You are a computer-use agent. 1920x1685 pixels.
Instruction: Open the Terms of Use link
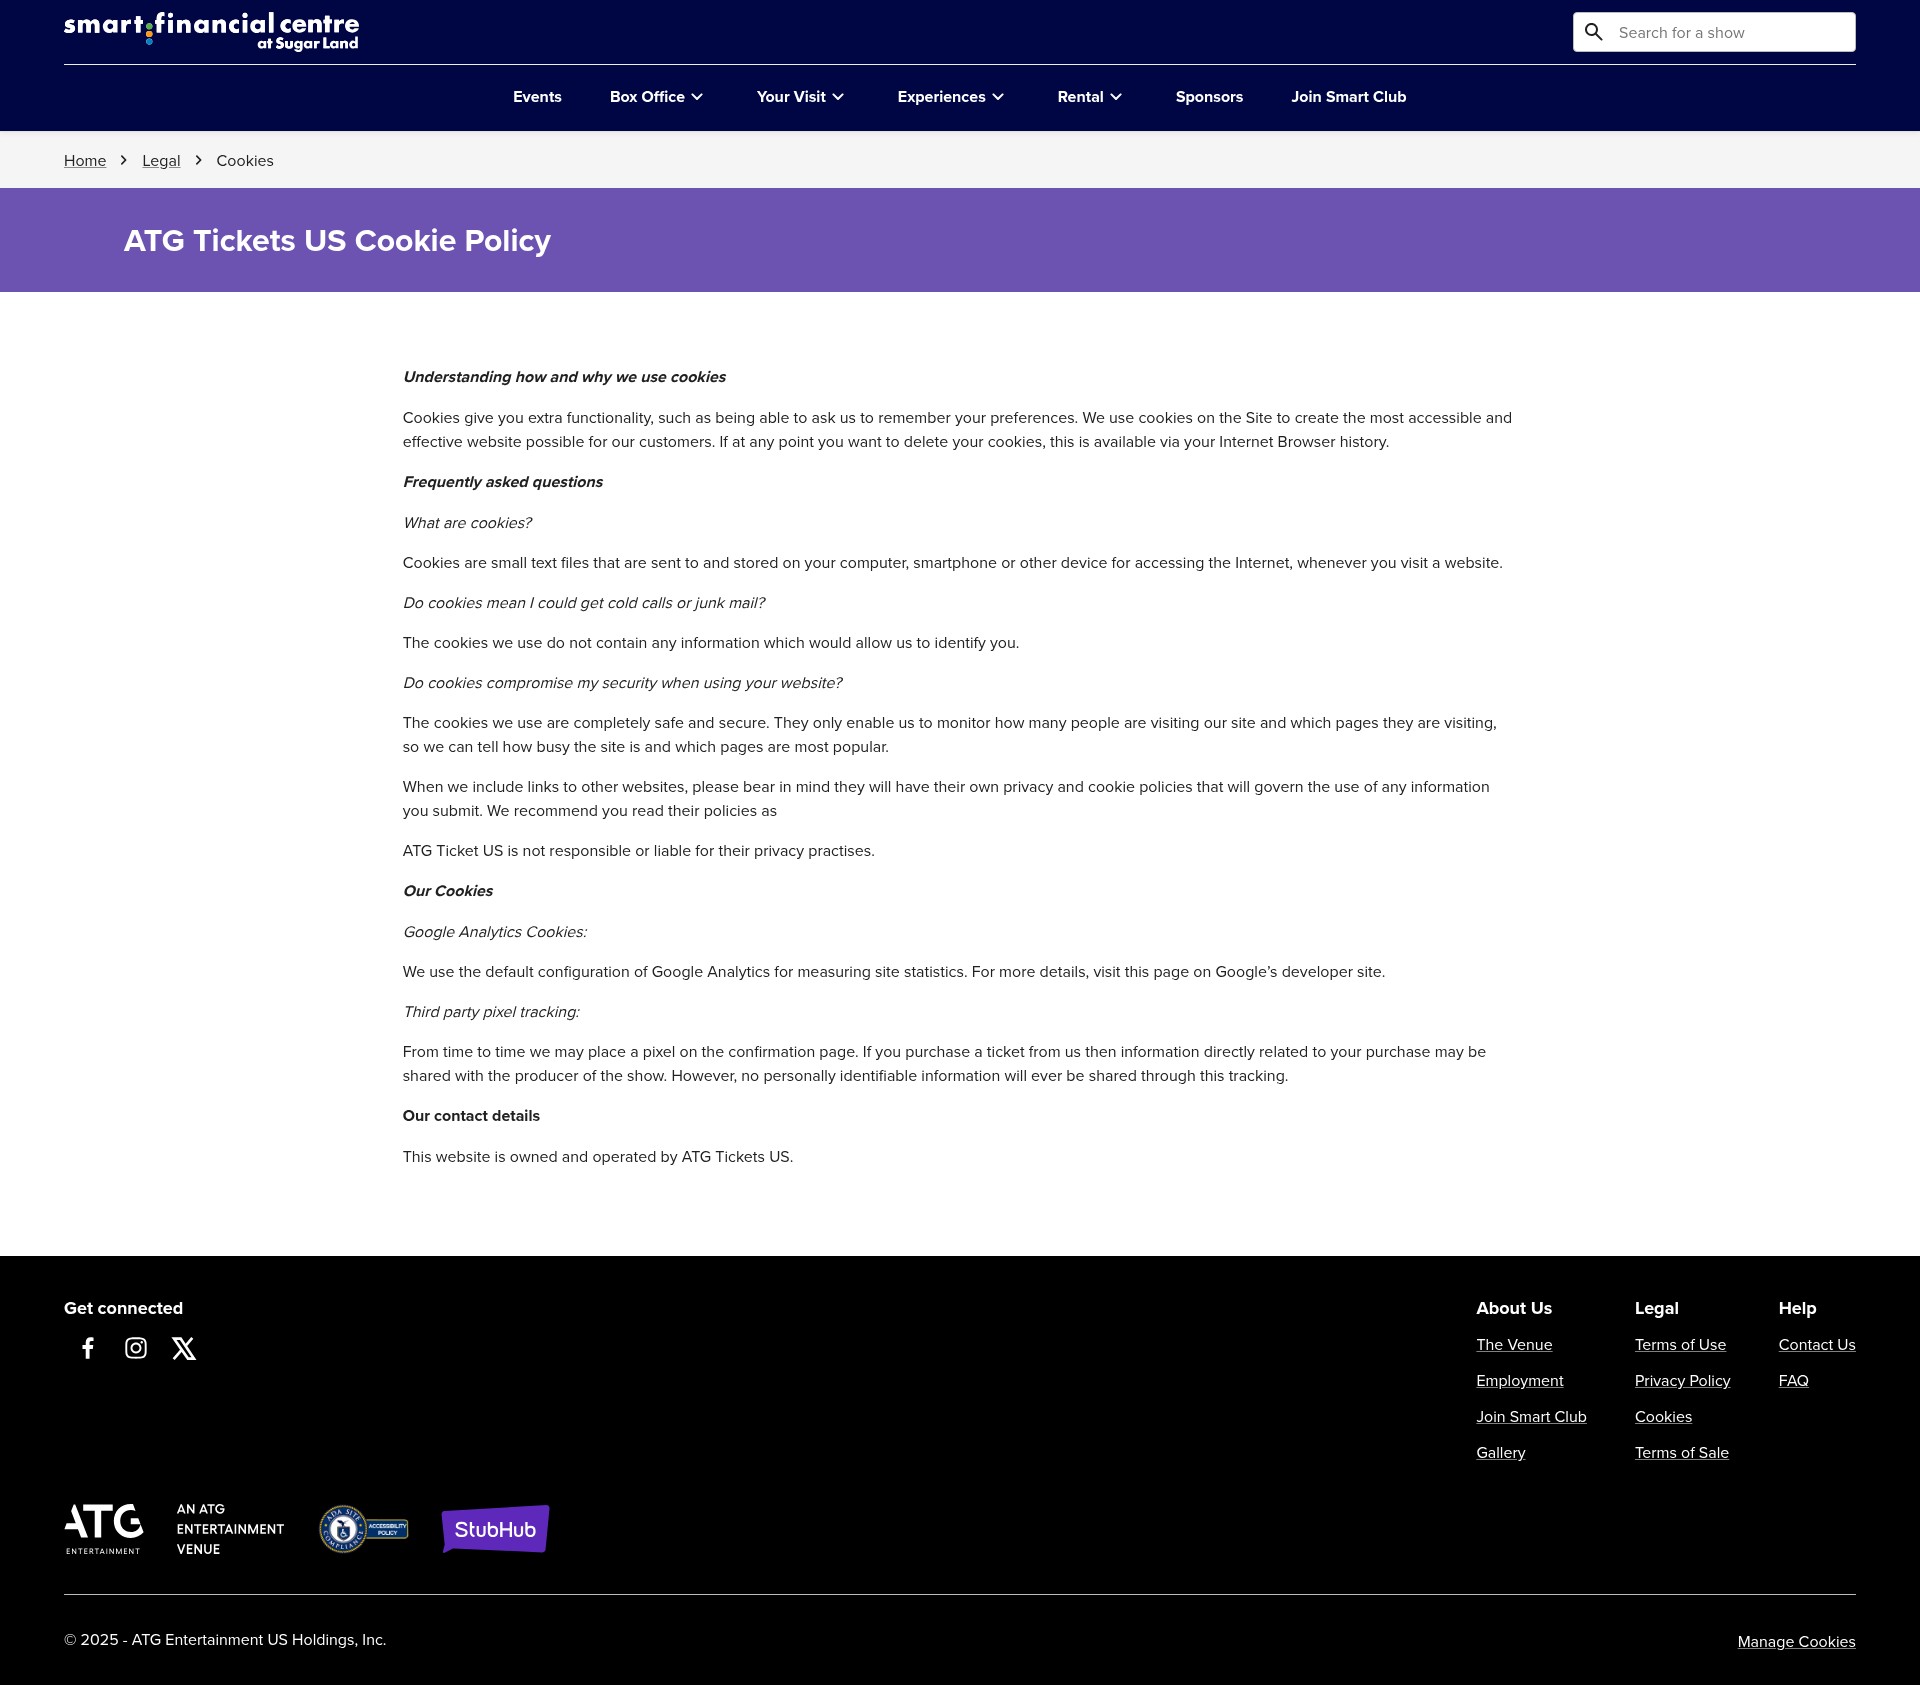pos(1680,1345)
